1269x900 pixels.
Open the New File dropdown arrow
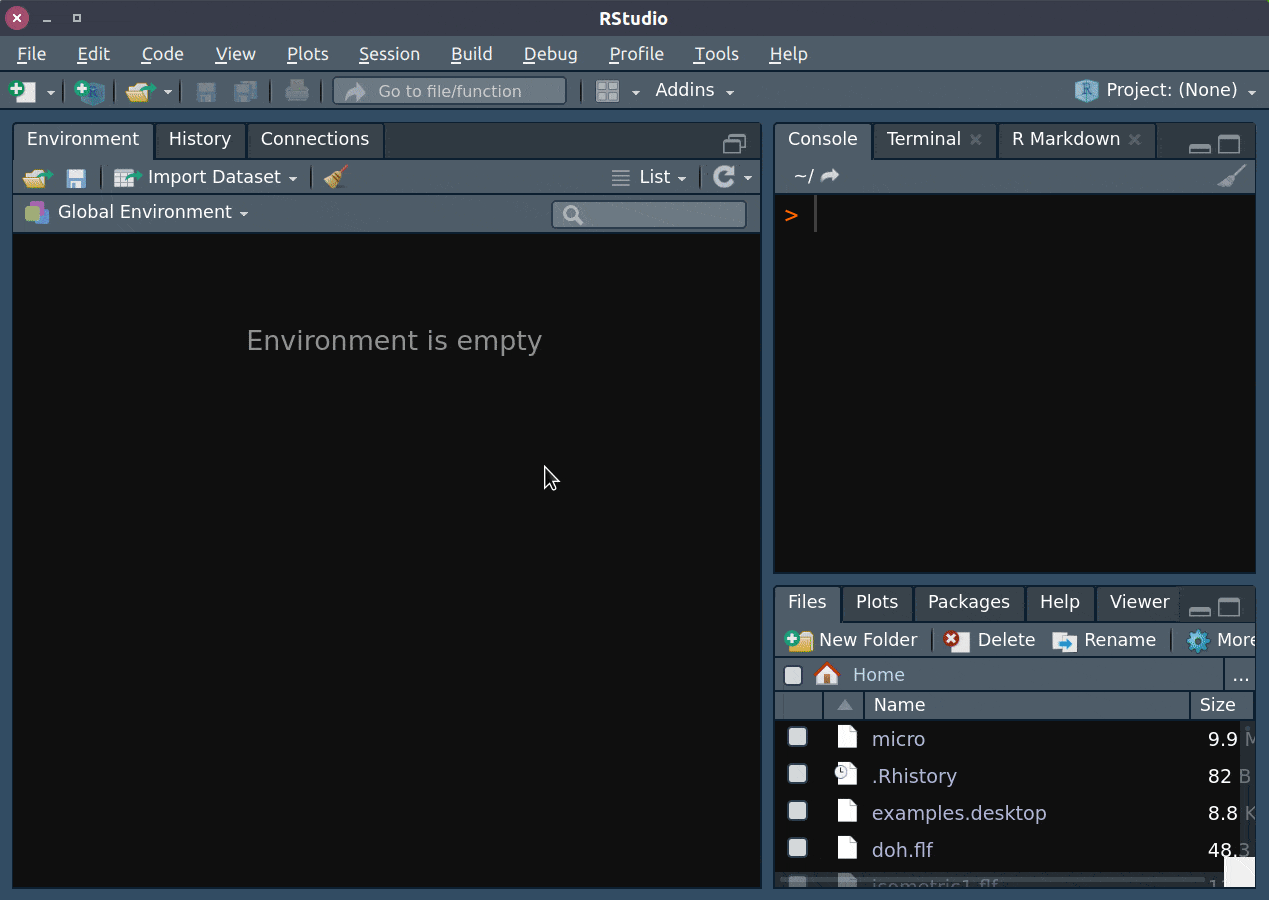[51, 93]
